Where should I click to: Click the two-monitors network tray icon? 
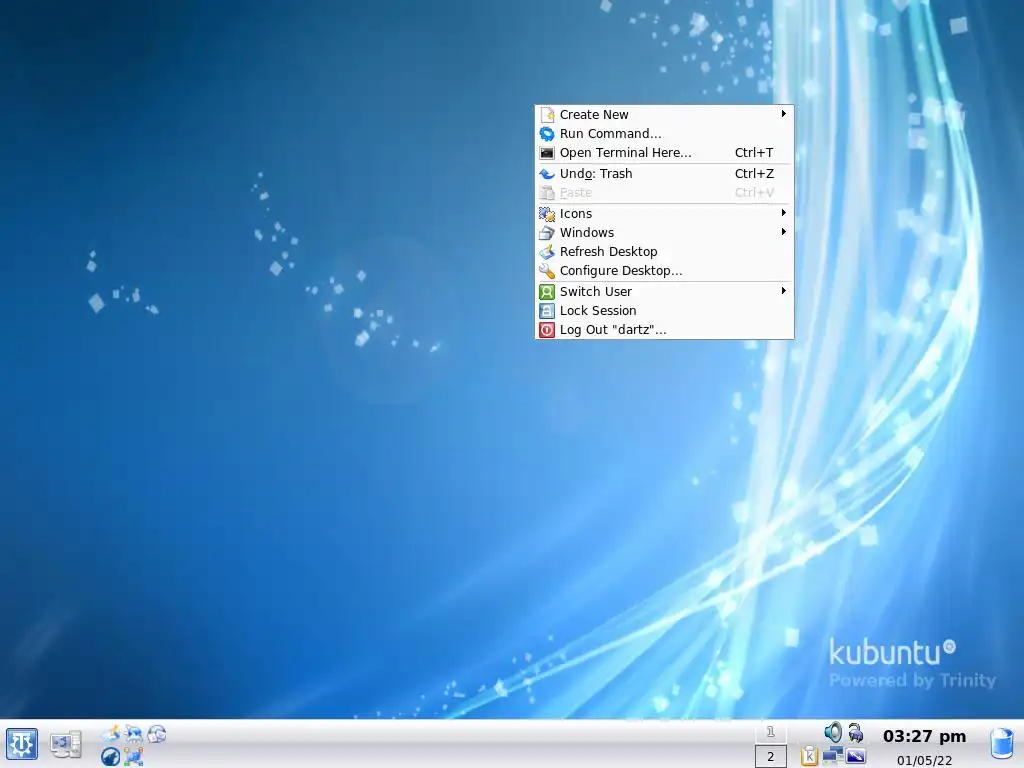click(x=833, y=755)
